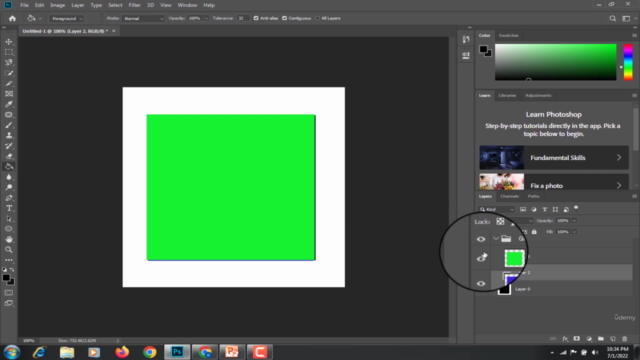The image size is (640, 360).
Task: Open the Layer menu
Action: tap(78, 5)
